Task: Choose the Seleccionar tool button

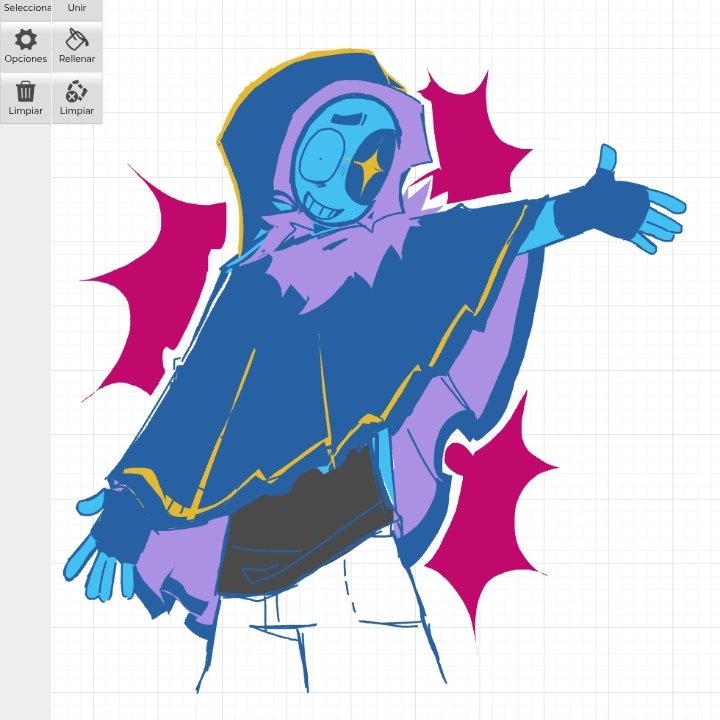Action: point(25,10)
